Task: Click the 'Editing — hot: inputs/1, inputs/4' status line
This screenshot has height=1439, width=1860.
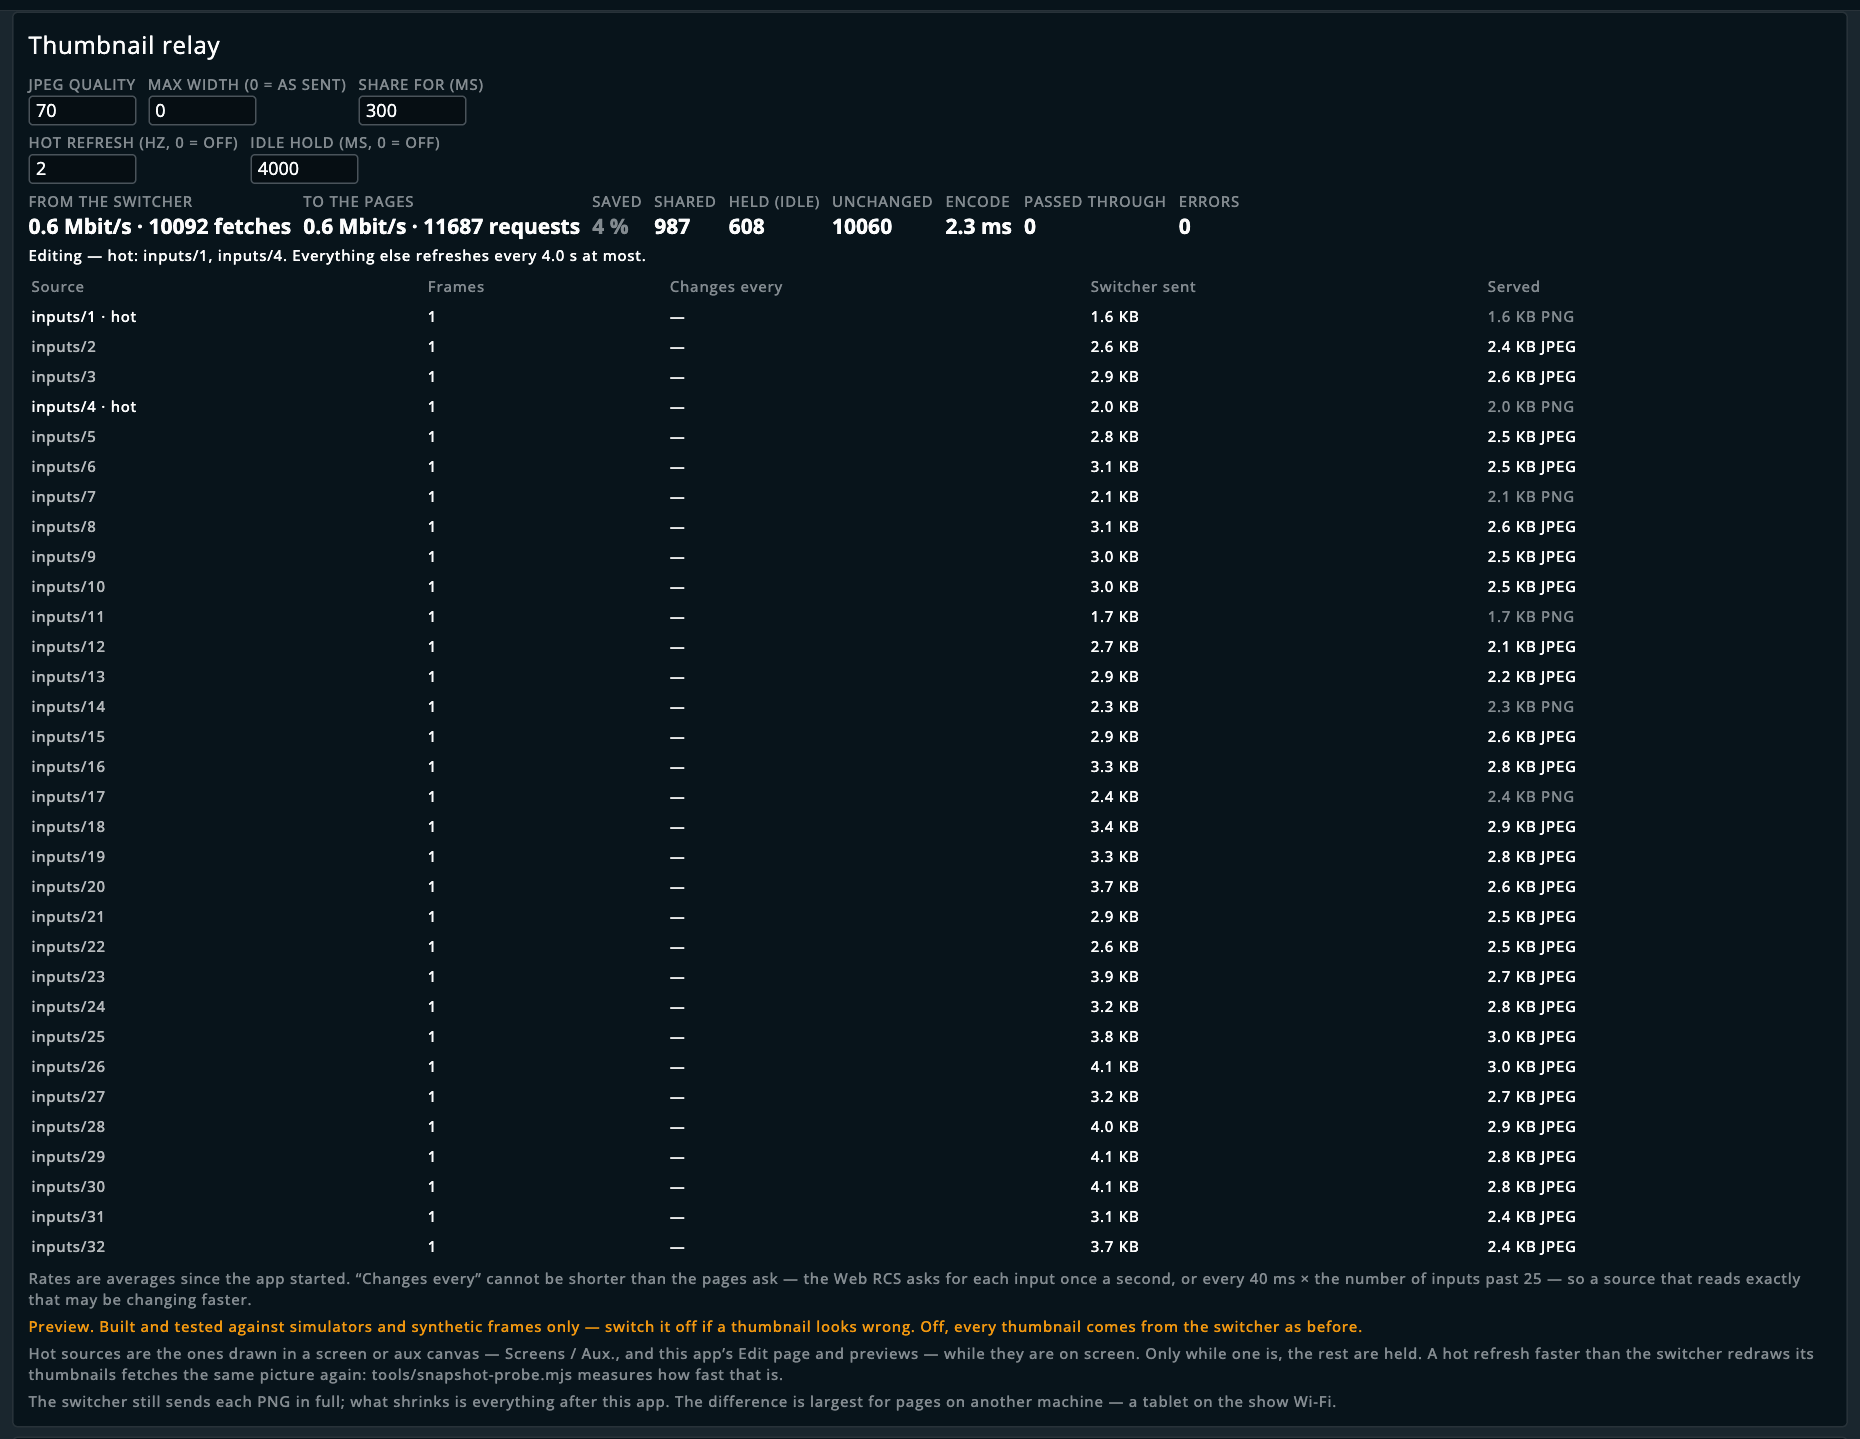Action: click(337, 256)
